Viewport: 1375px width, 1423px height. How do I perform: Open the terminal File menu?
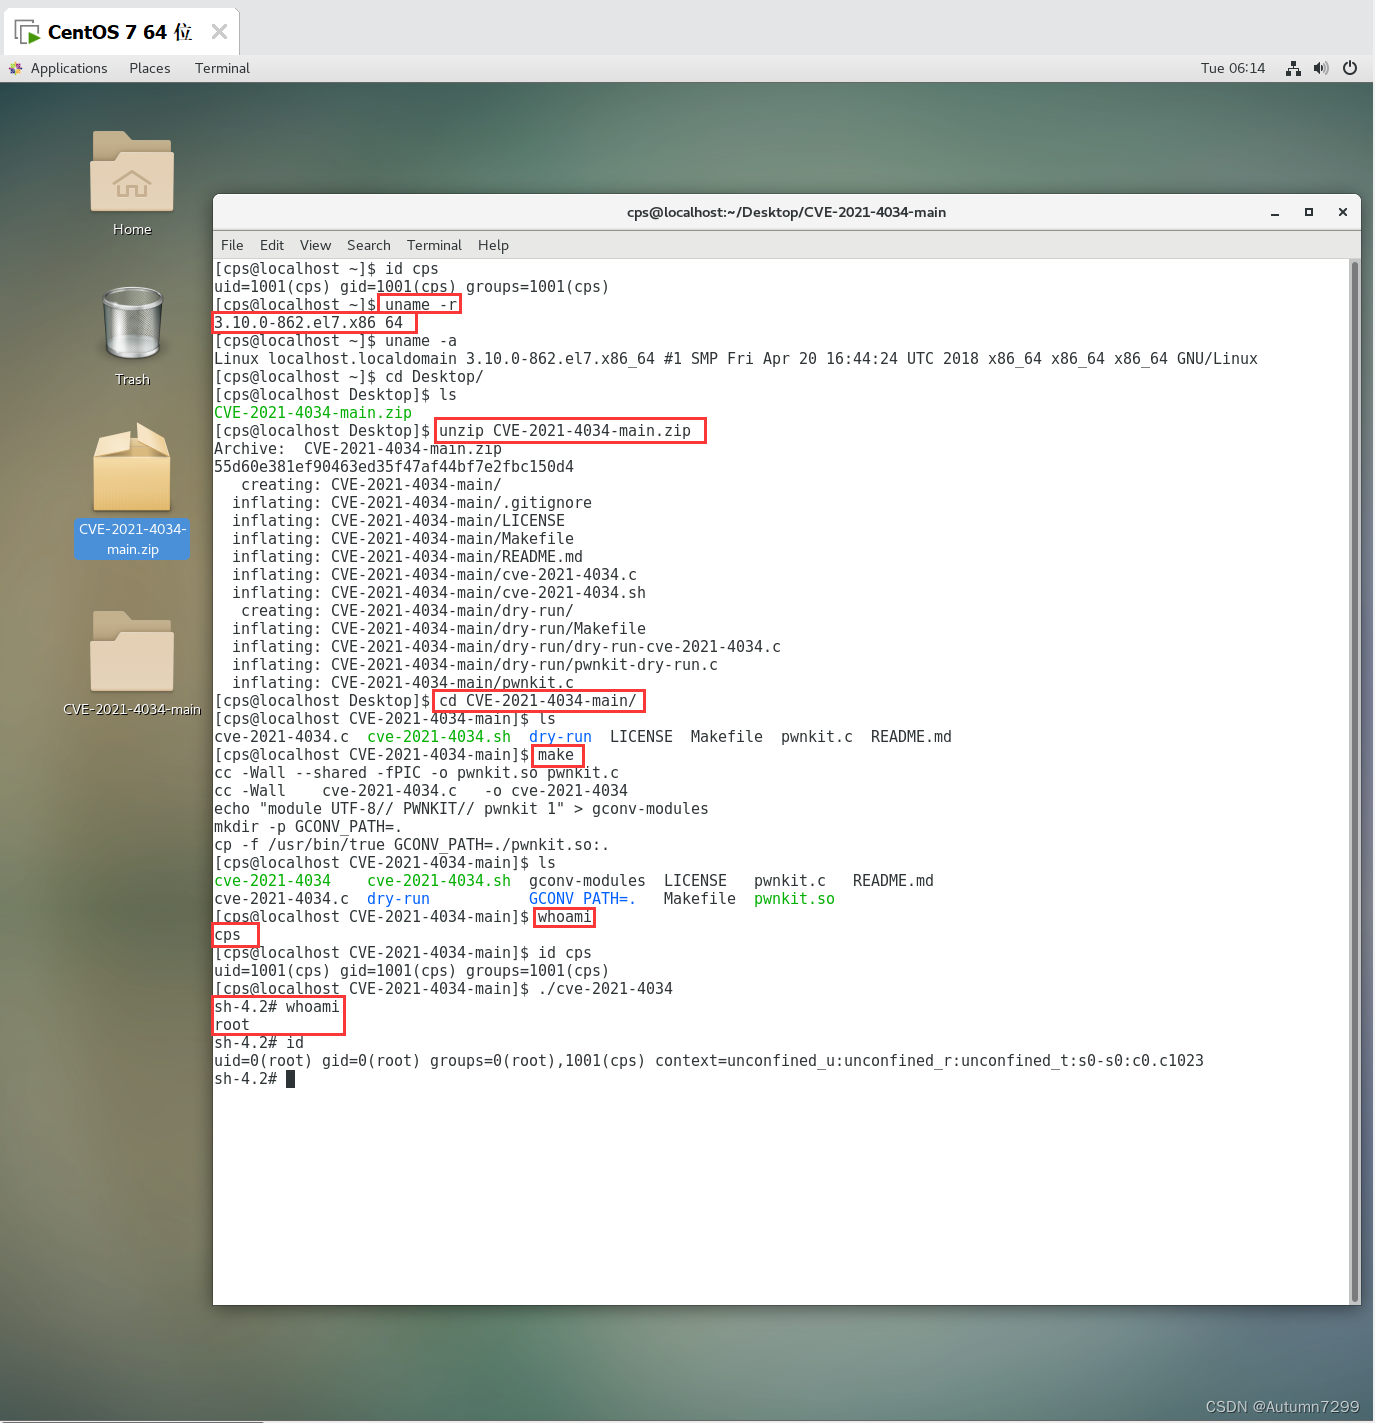click(x=232, y=245)
